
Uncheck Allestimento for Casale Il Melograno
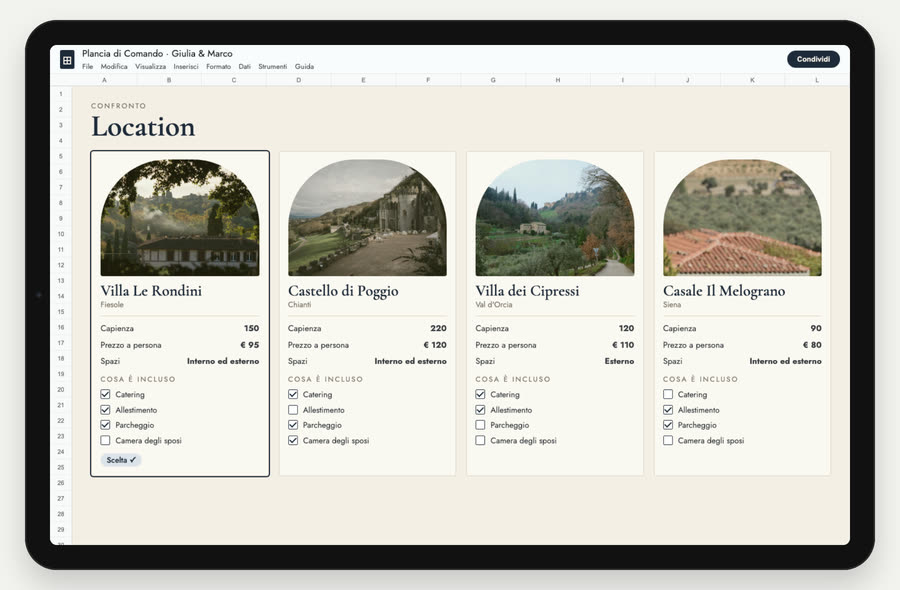click(668, 410)
